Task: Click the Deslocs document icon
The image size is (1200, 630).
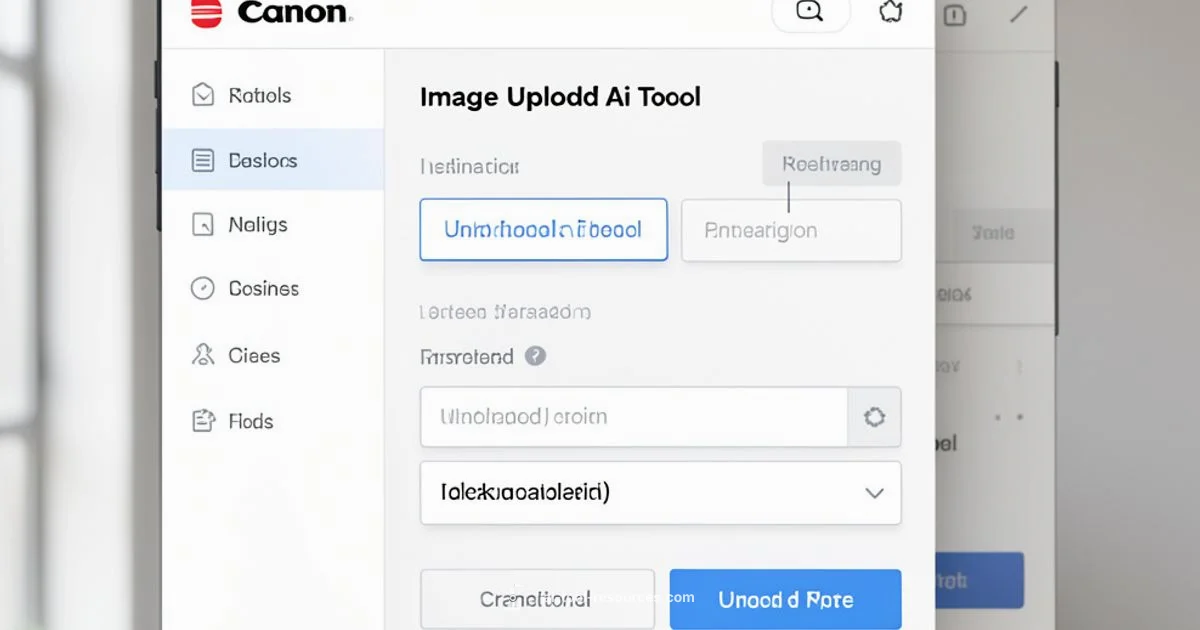Action: [204, 160]
